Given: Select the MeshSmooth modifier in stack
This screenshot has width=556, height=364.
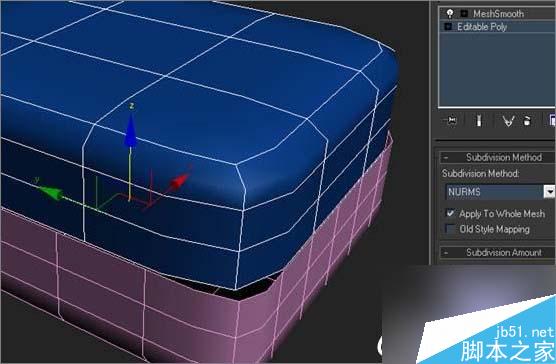Looking at the screenshot, I should coord(497,13).
